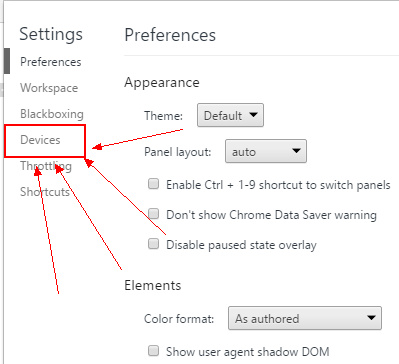Viewport: 399px width, 364px height.
Task: Open the Devices settings tab
Action: 40,140
